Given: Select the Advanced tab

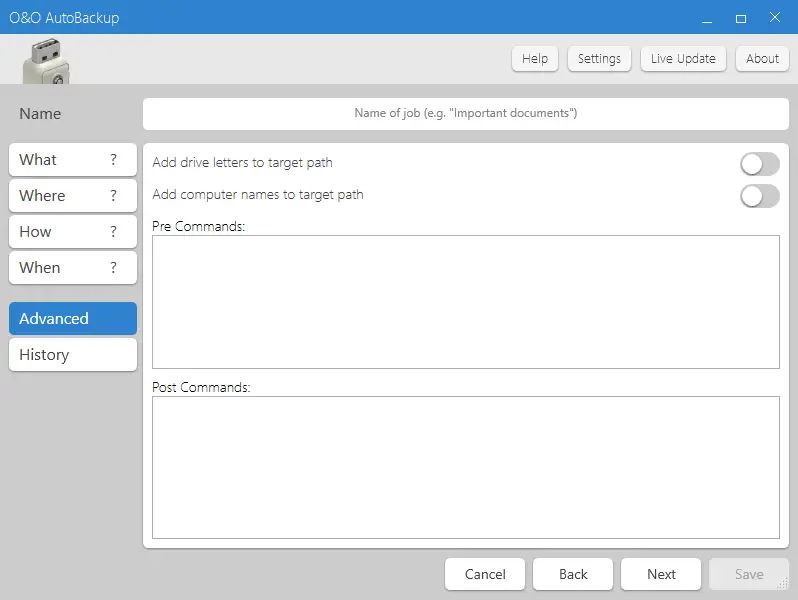Looking at the screenshot, I should click(x=73, y=319).
